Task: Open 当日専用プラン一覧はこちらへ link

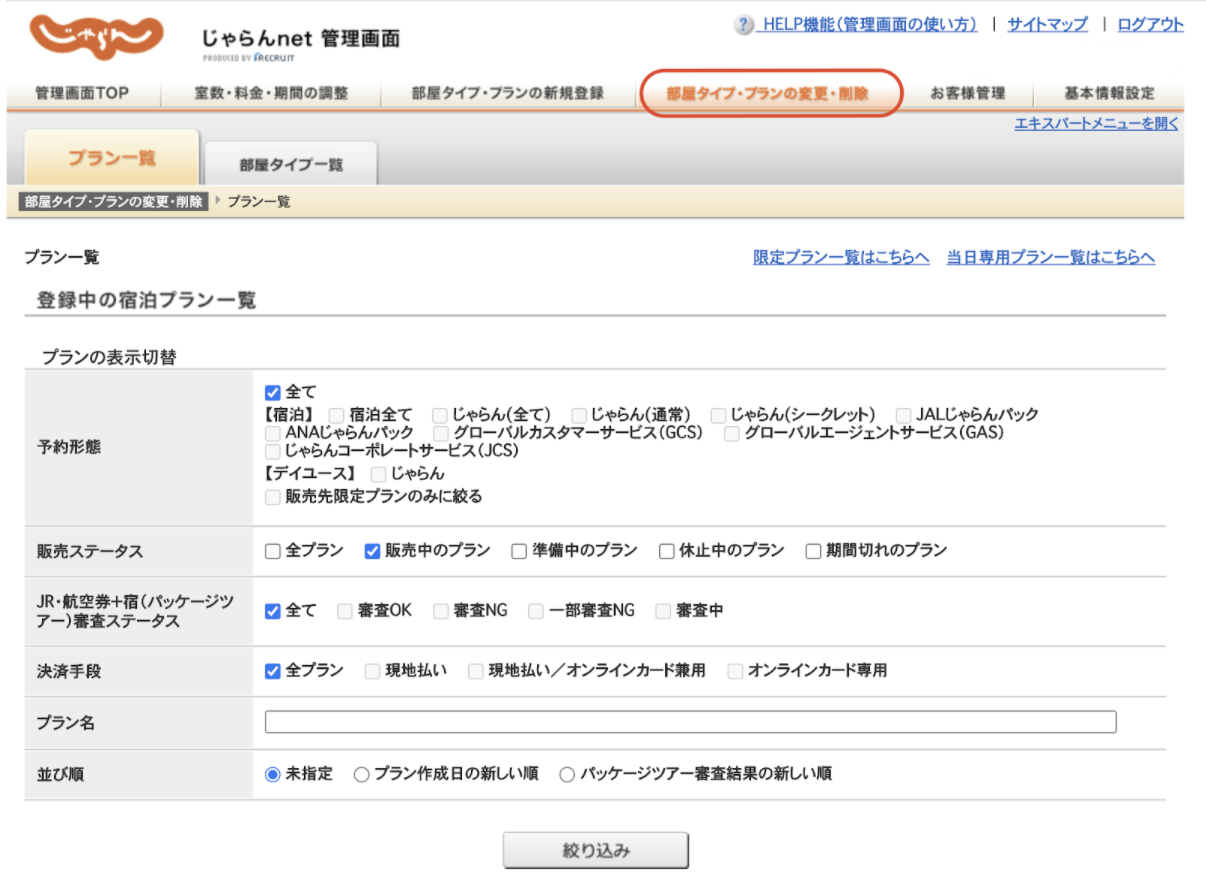Action: [x=1051, y=258]
